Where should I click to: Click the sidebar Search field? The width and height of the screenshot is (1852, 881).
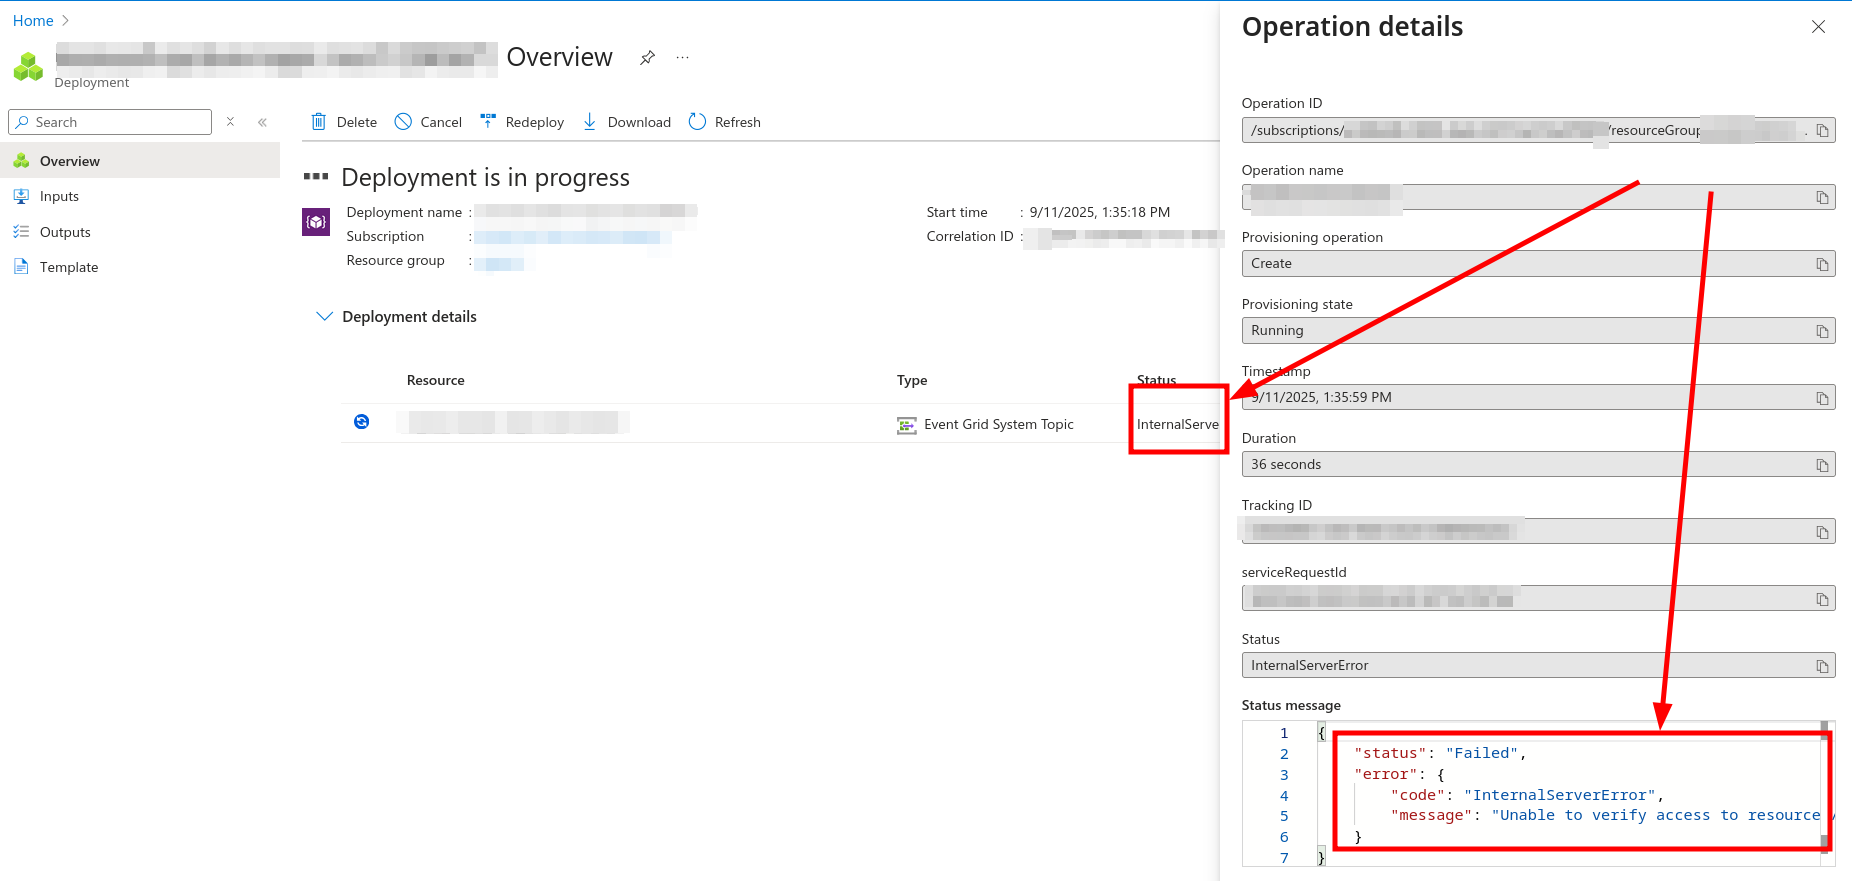(110, 122)
